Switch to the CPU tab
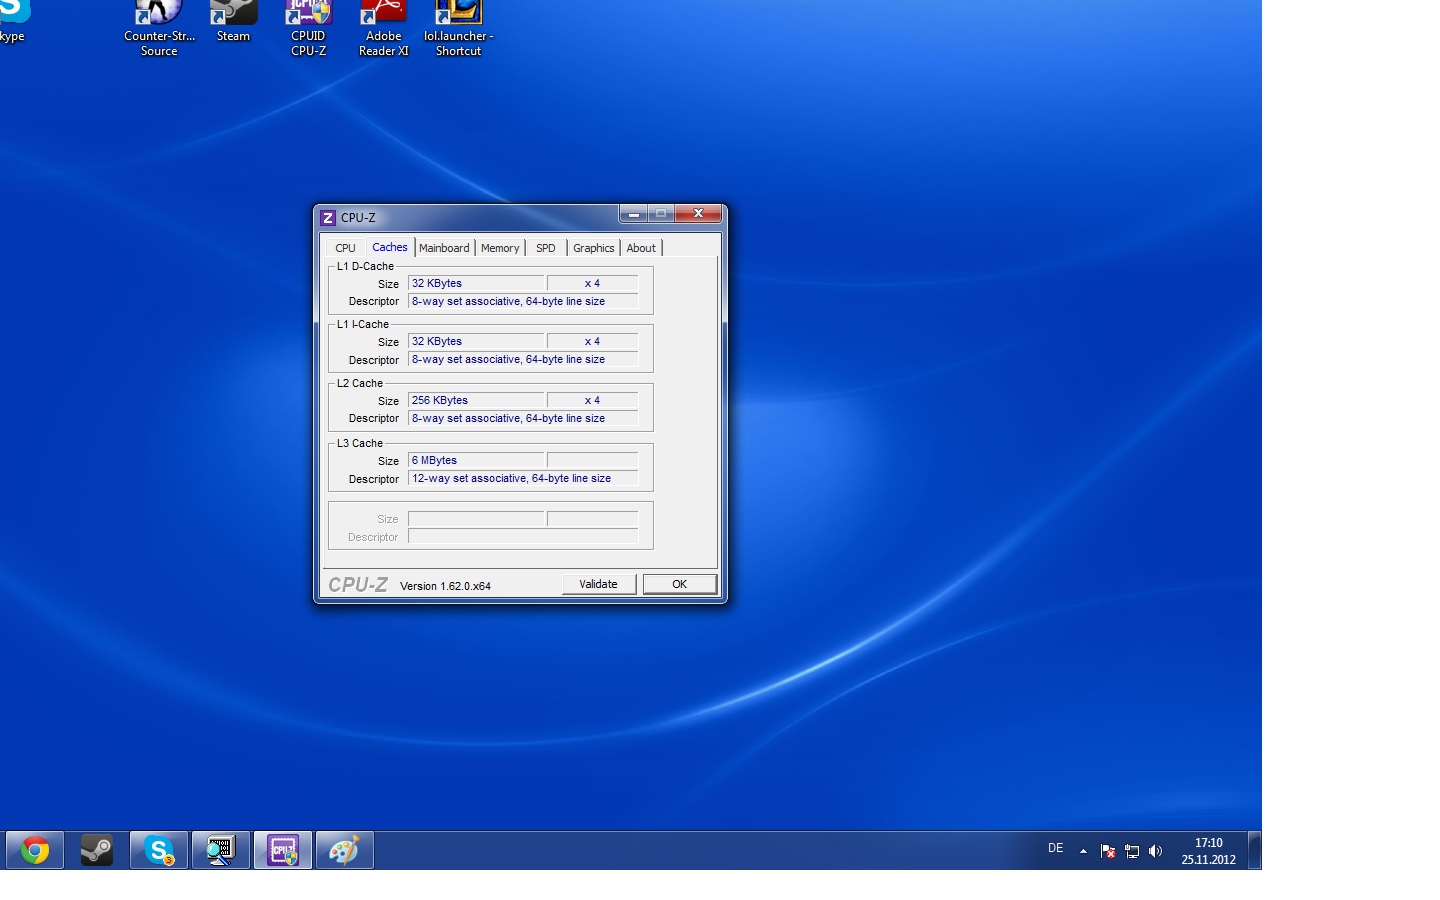Image resolution: width=1440 pixels, height=900 pixels. pos(345,248)
